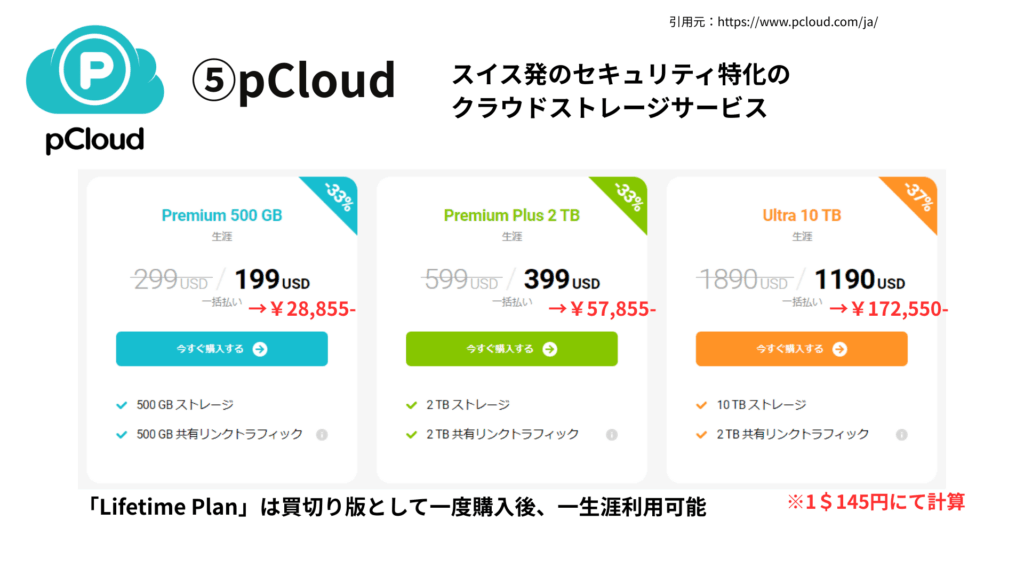The height and width of the screenshot is (576, 1024).
Task: Click the orange checkmark beside 10 TB storage
Action: (701, 405)
